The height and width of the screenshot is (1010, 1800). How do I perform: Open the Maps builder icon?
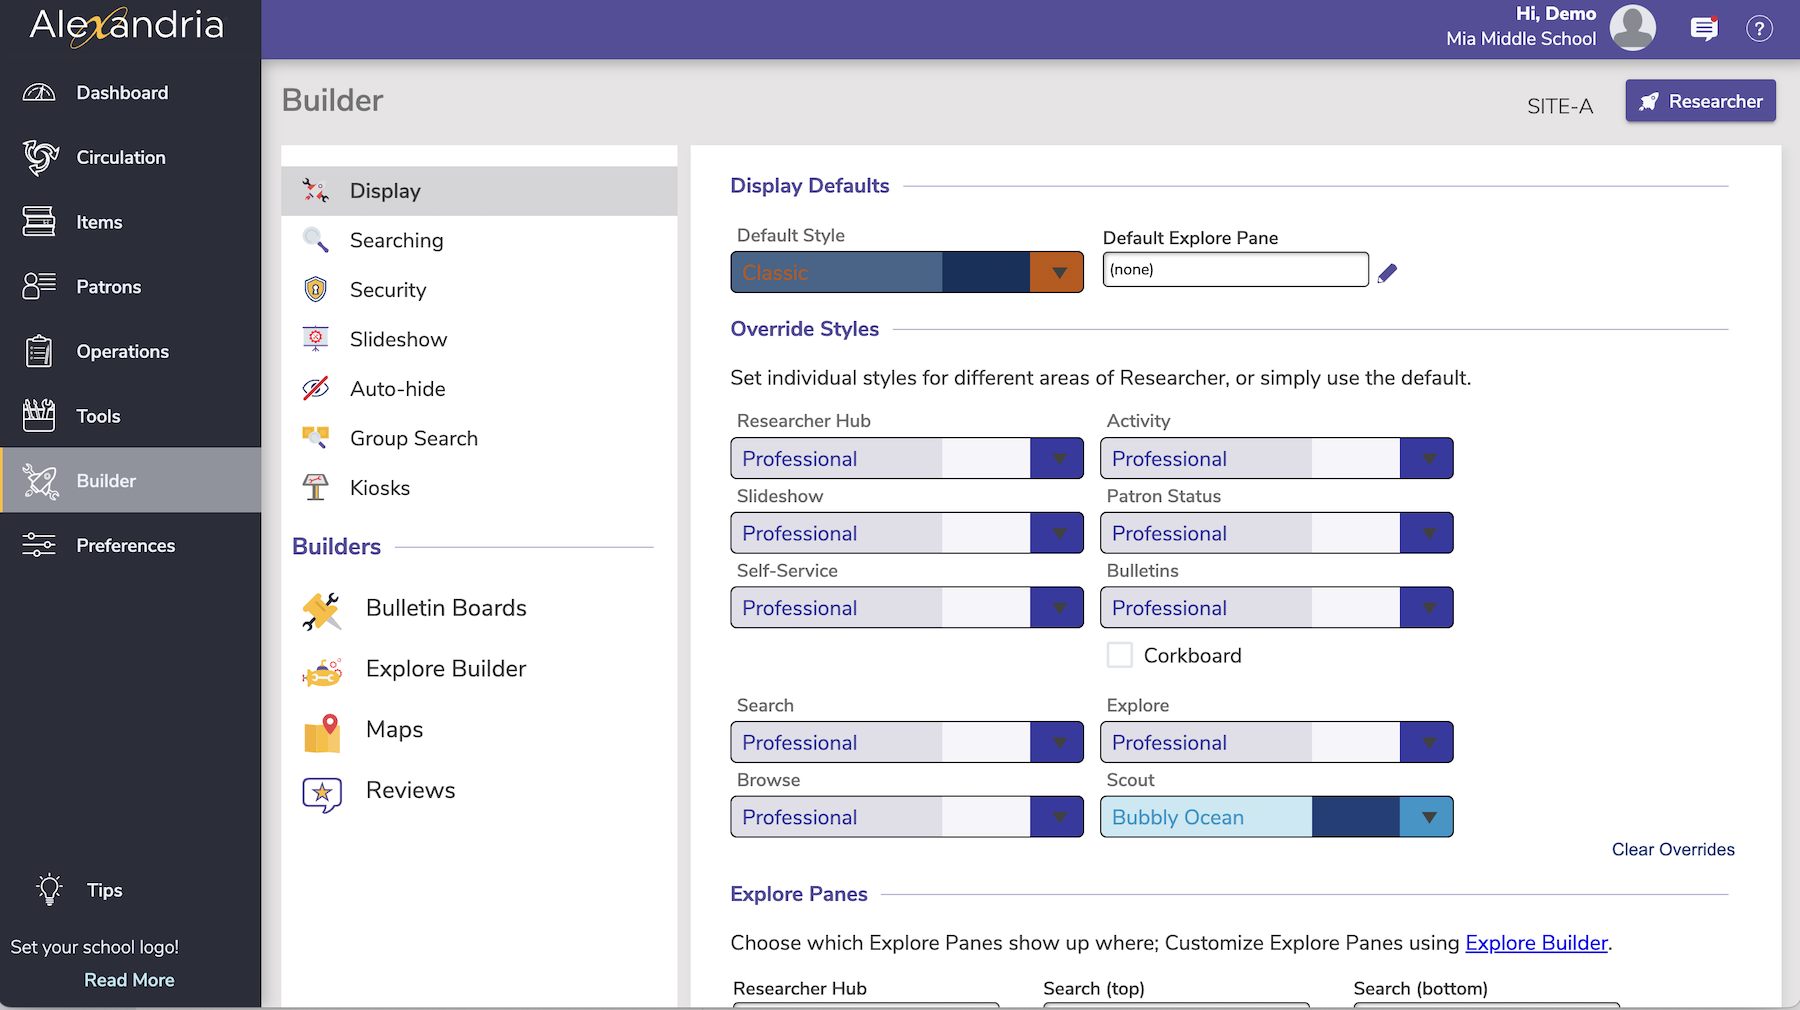tap(322, 732)
